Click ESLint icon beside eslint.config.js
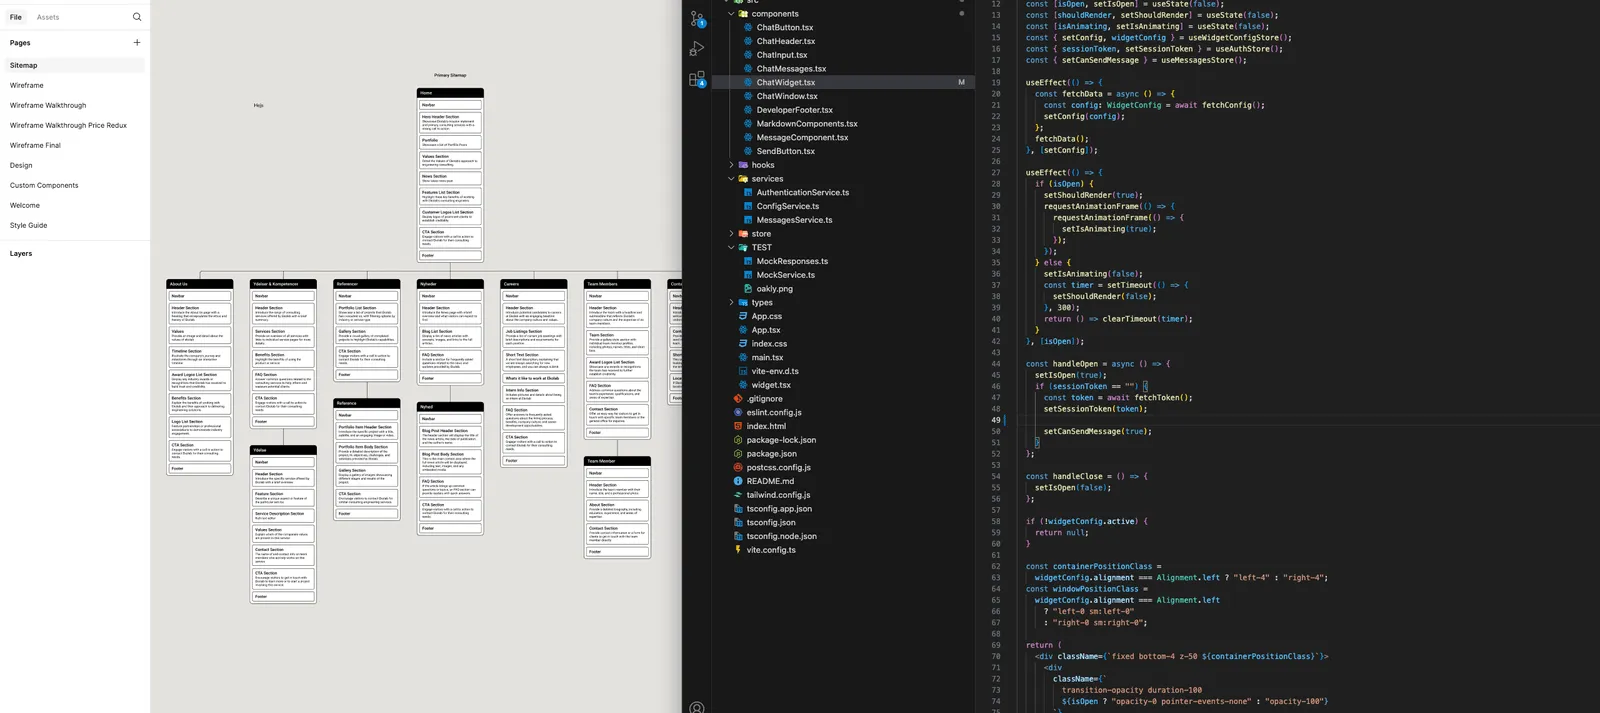Viewport: 1600px width, 713px height. (738, 413)
